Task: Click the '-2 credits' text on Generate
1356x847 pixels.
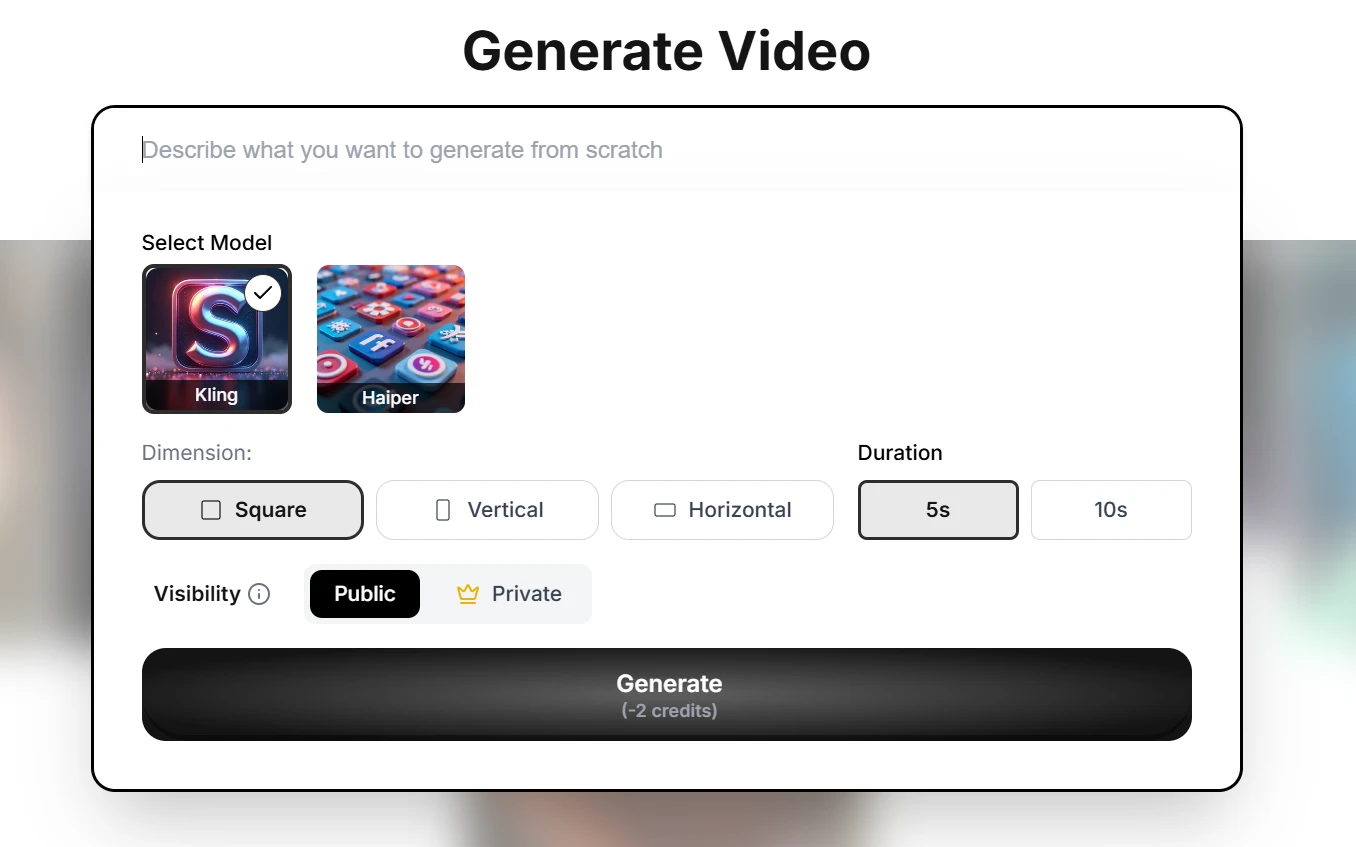Action: tap(669, 712)
